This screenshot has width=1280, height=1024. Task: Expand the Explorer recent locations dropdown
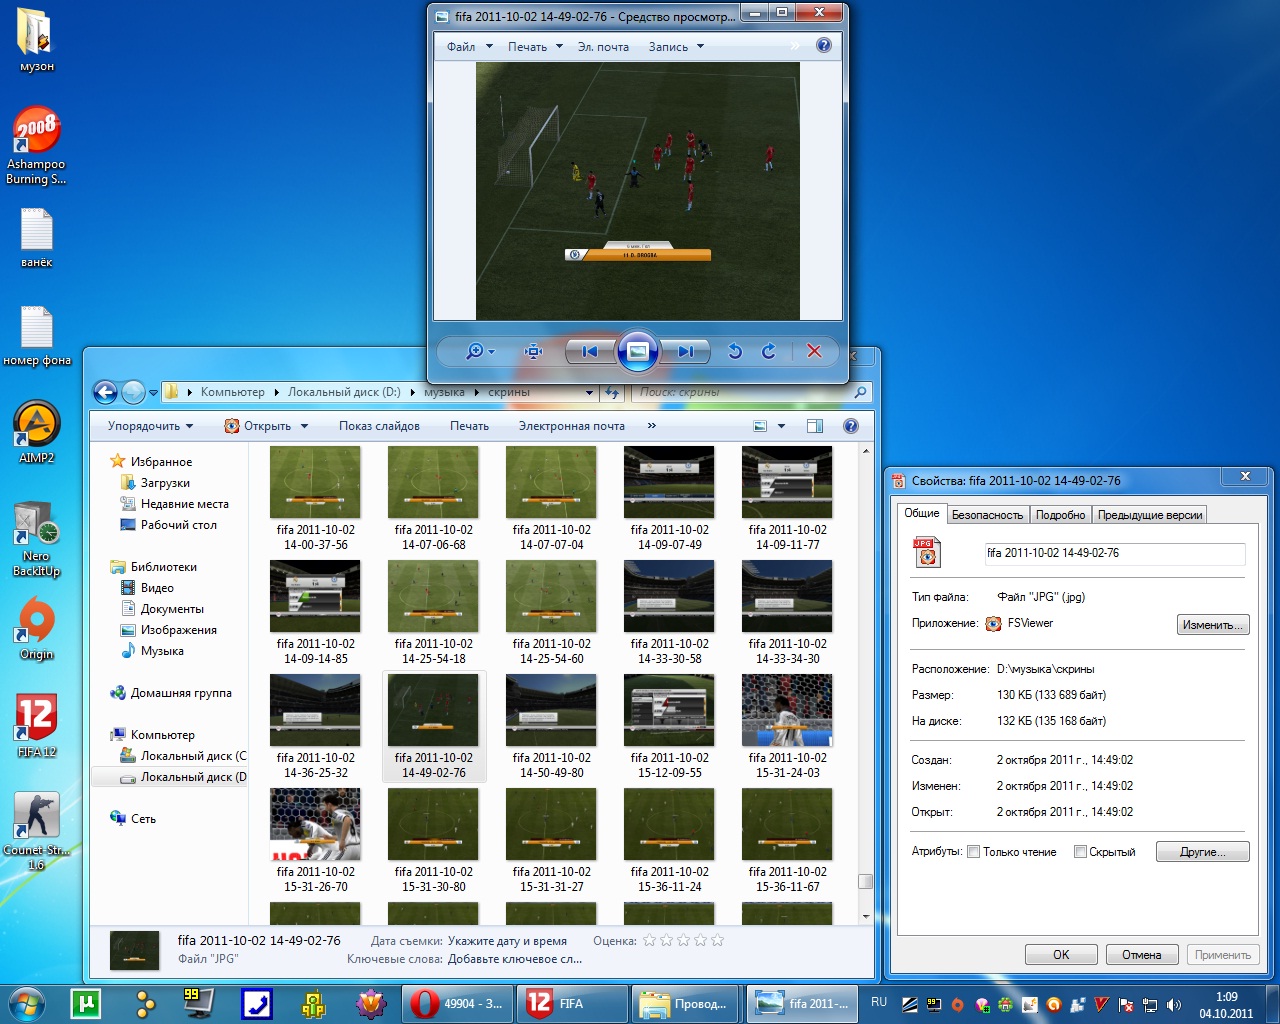point(153,393)
